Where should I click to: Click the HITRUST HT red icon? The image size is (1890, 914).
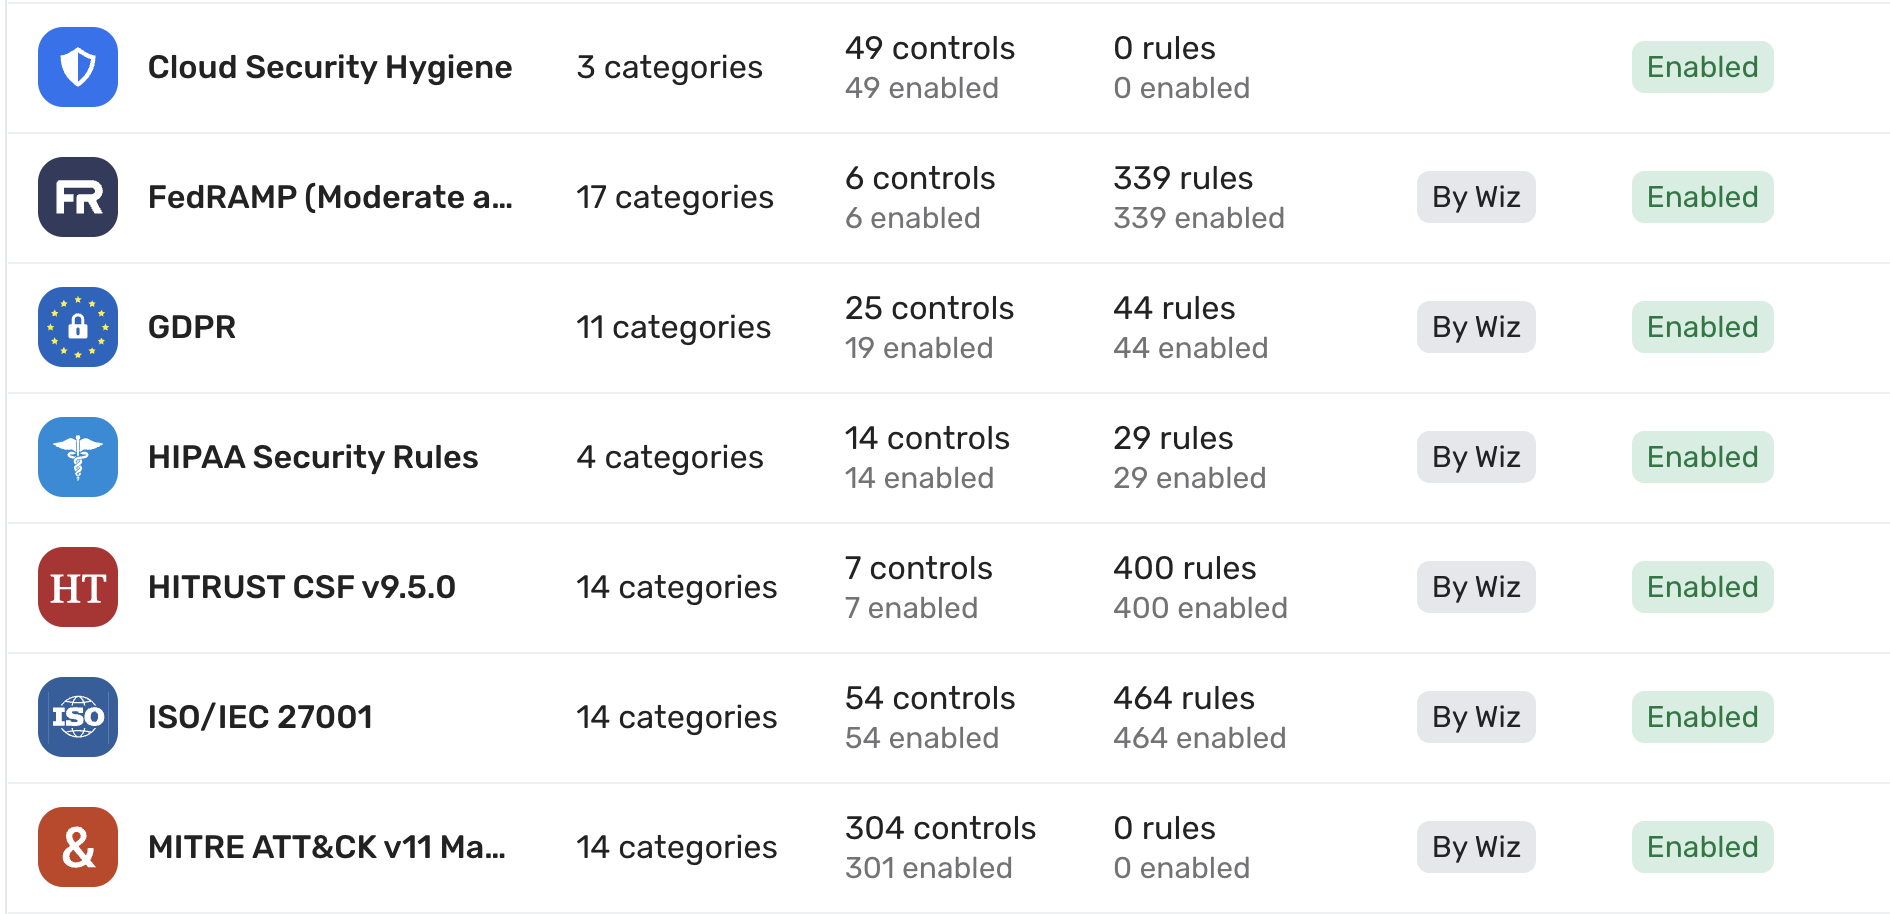point(78,587)
